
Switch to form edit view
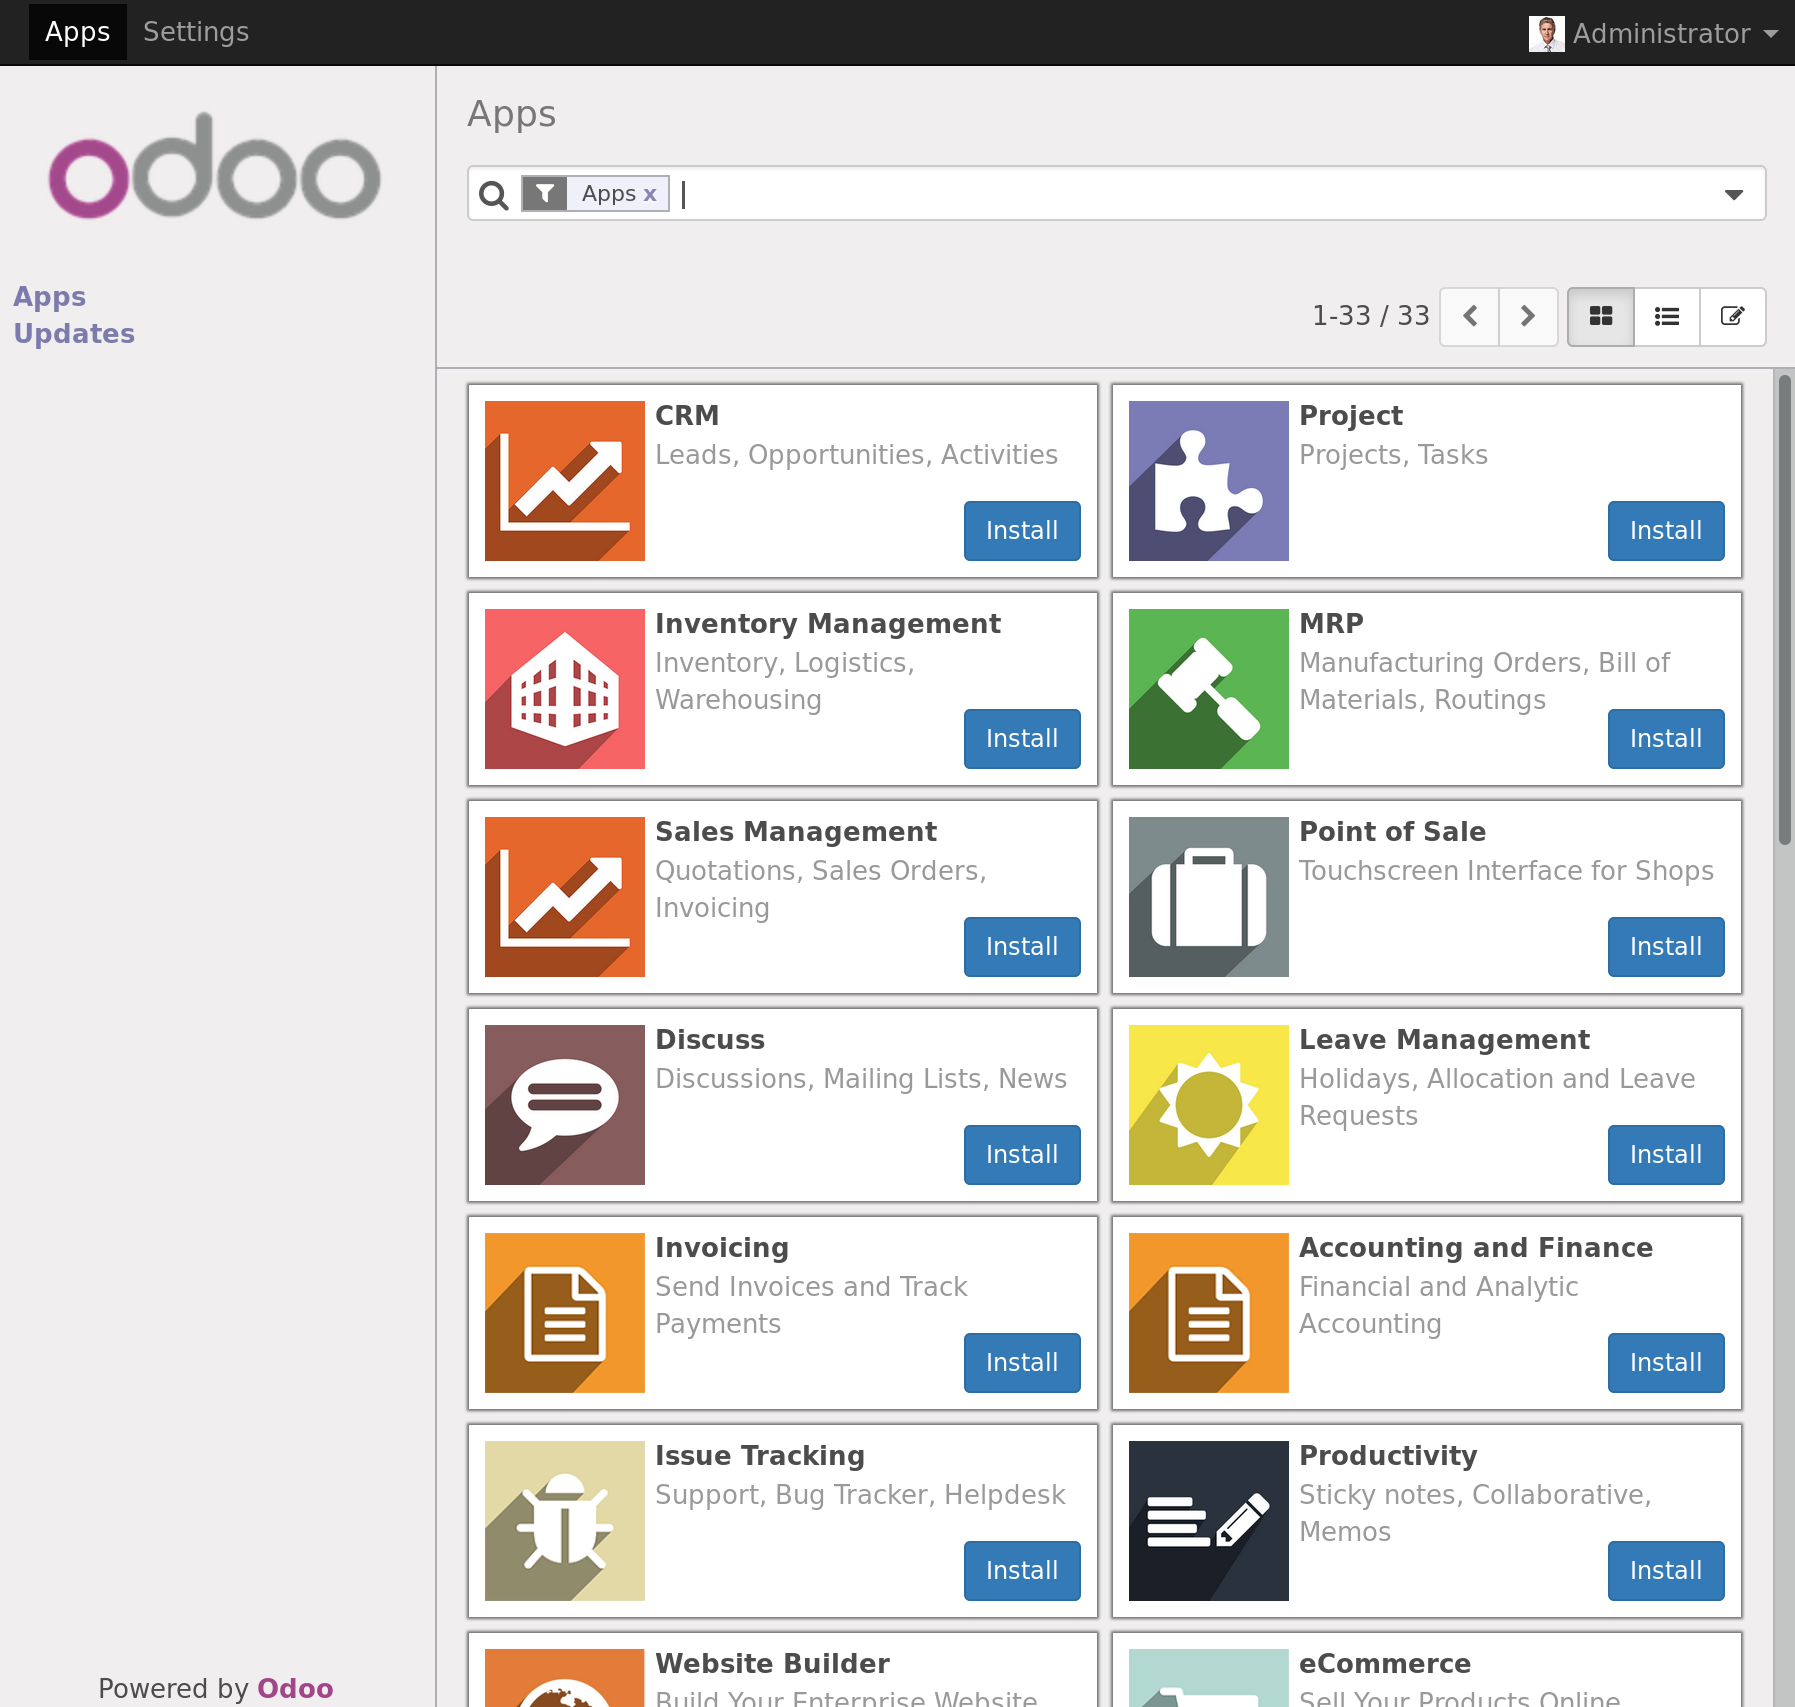(x=1732, y=317)
